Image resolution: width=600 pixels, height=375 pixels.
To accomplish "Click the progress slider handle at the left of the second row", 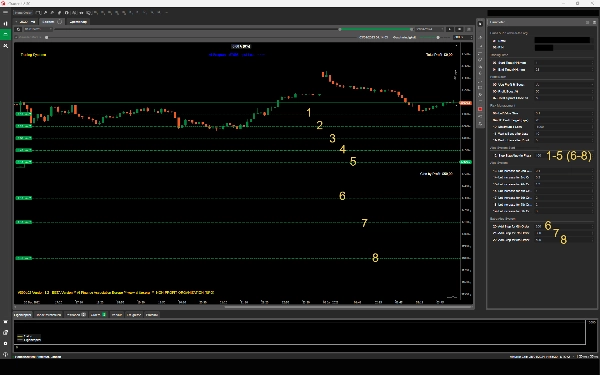I will (47, 38).
